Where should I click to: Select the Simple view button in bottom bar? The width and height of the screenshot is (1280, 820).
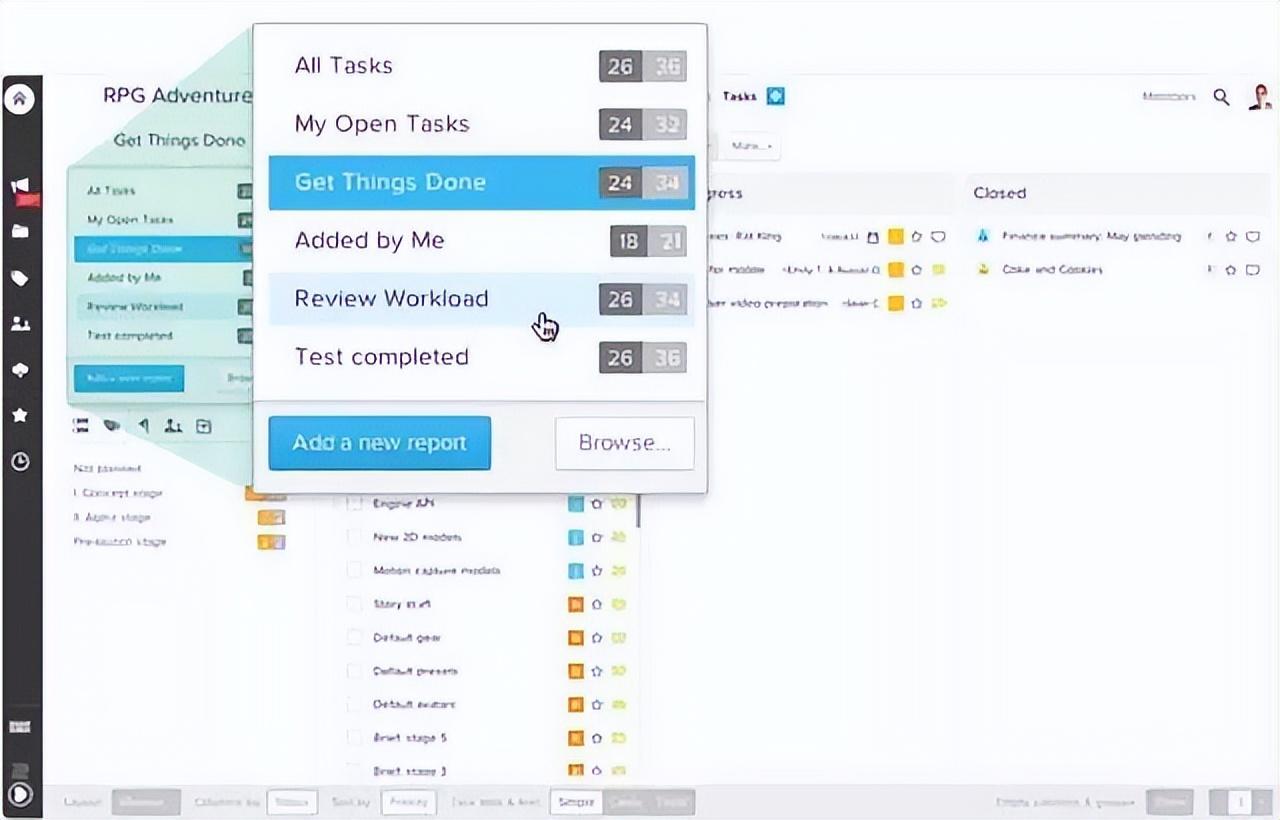click(x=576, y=802)
